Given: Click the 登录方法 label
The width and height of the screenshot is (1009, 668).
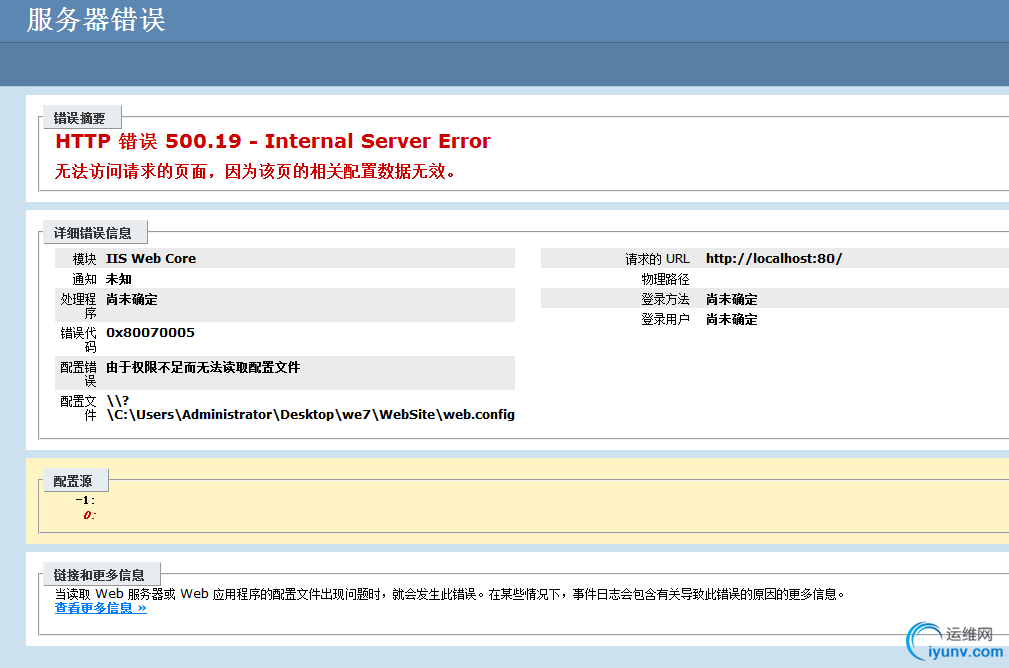Looking at the screenshot, I should pyautogui.click(x=665, y=299).
